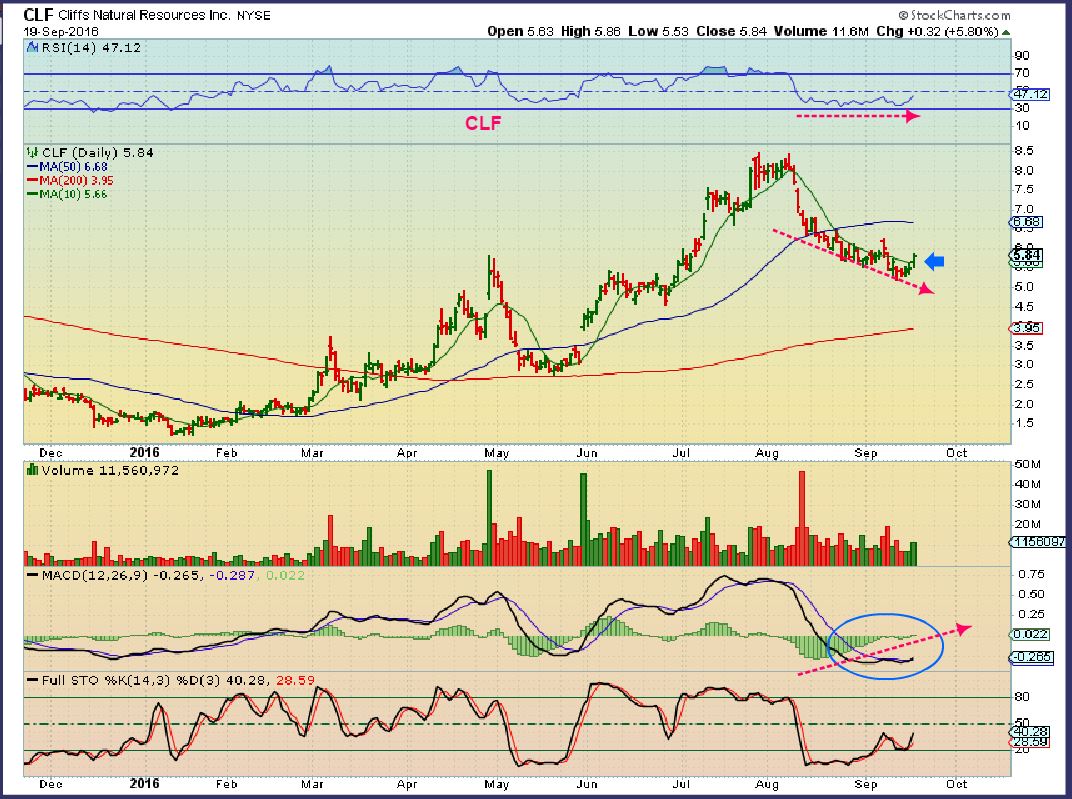Click the 1.5 level on the price axis
The image size is (1072, 799).
coord(1025,423)
